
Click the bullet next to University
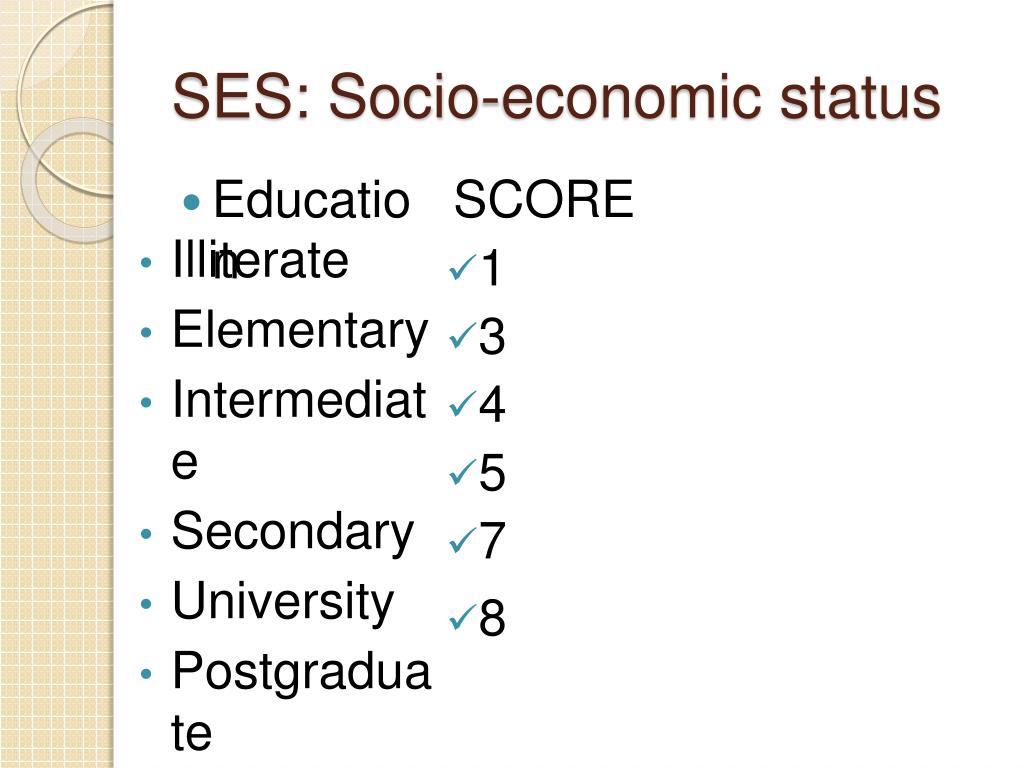146,603
